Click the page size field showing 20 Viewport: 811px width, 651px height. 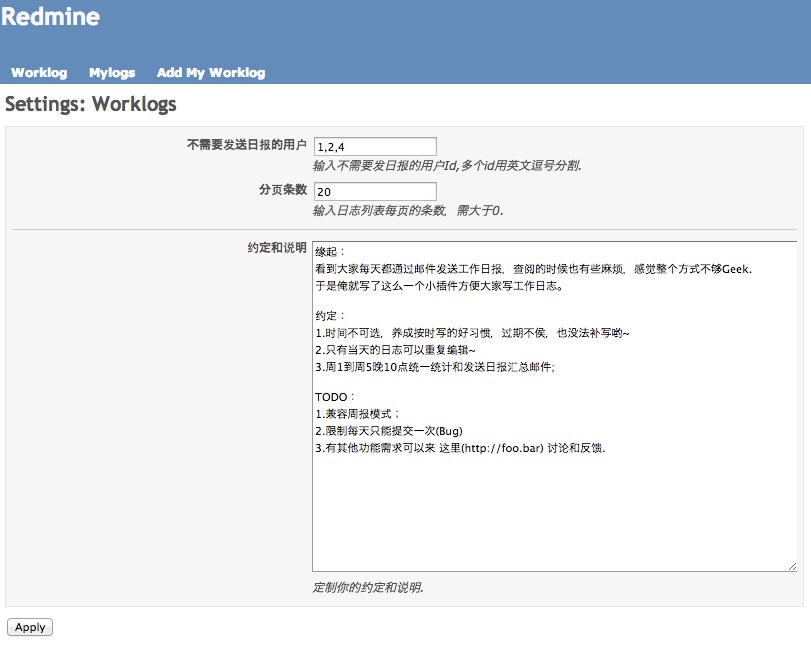375,191
